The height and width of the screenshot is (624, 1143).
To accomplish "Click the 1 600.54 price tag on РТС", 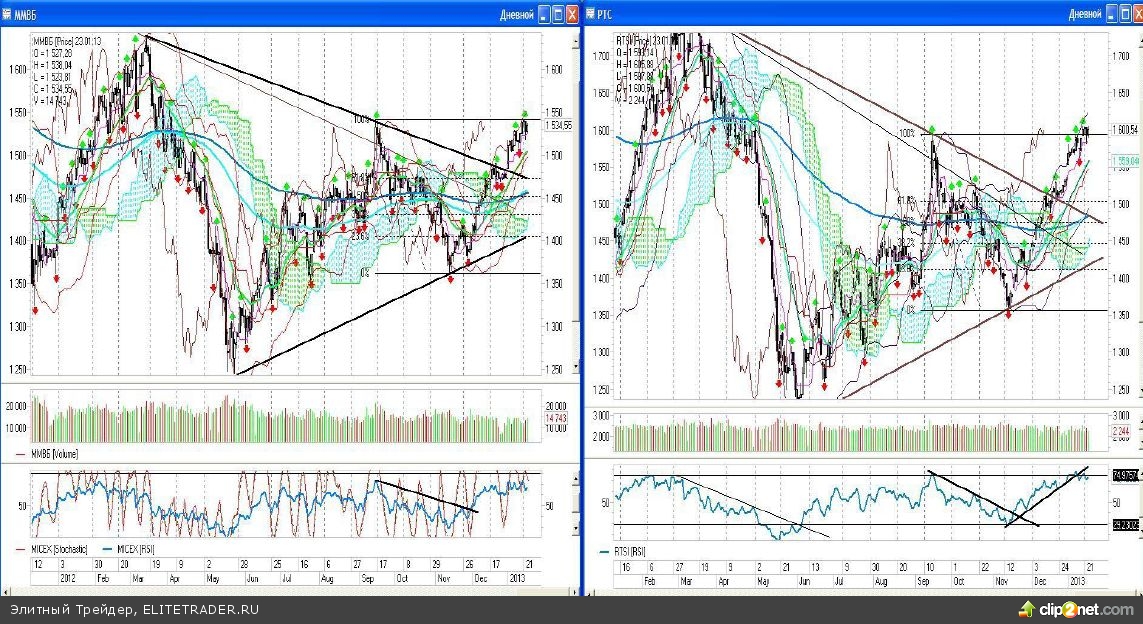I will pos(1126,130).
